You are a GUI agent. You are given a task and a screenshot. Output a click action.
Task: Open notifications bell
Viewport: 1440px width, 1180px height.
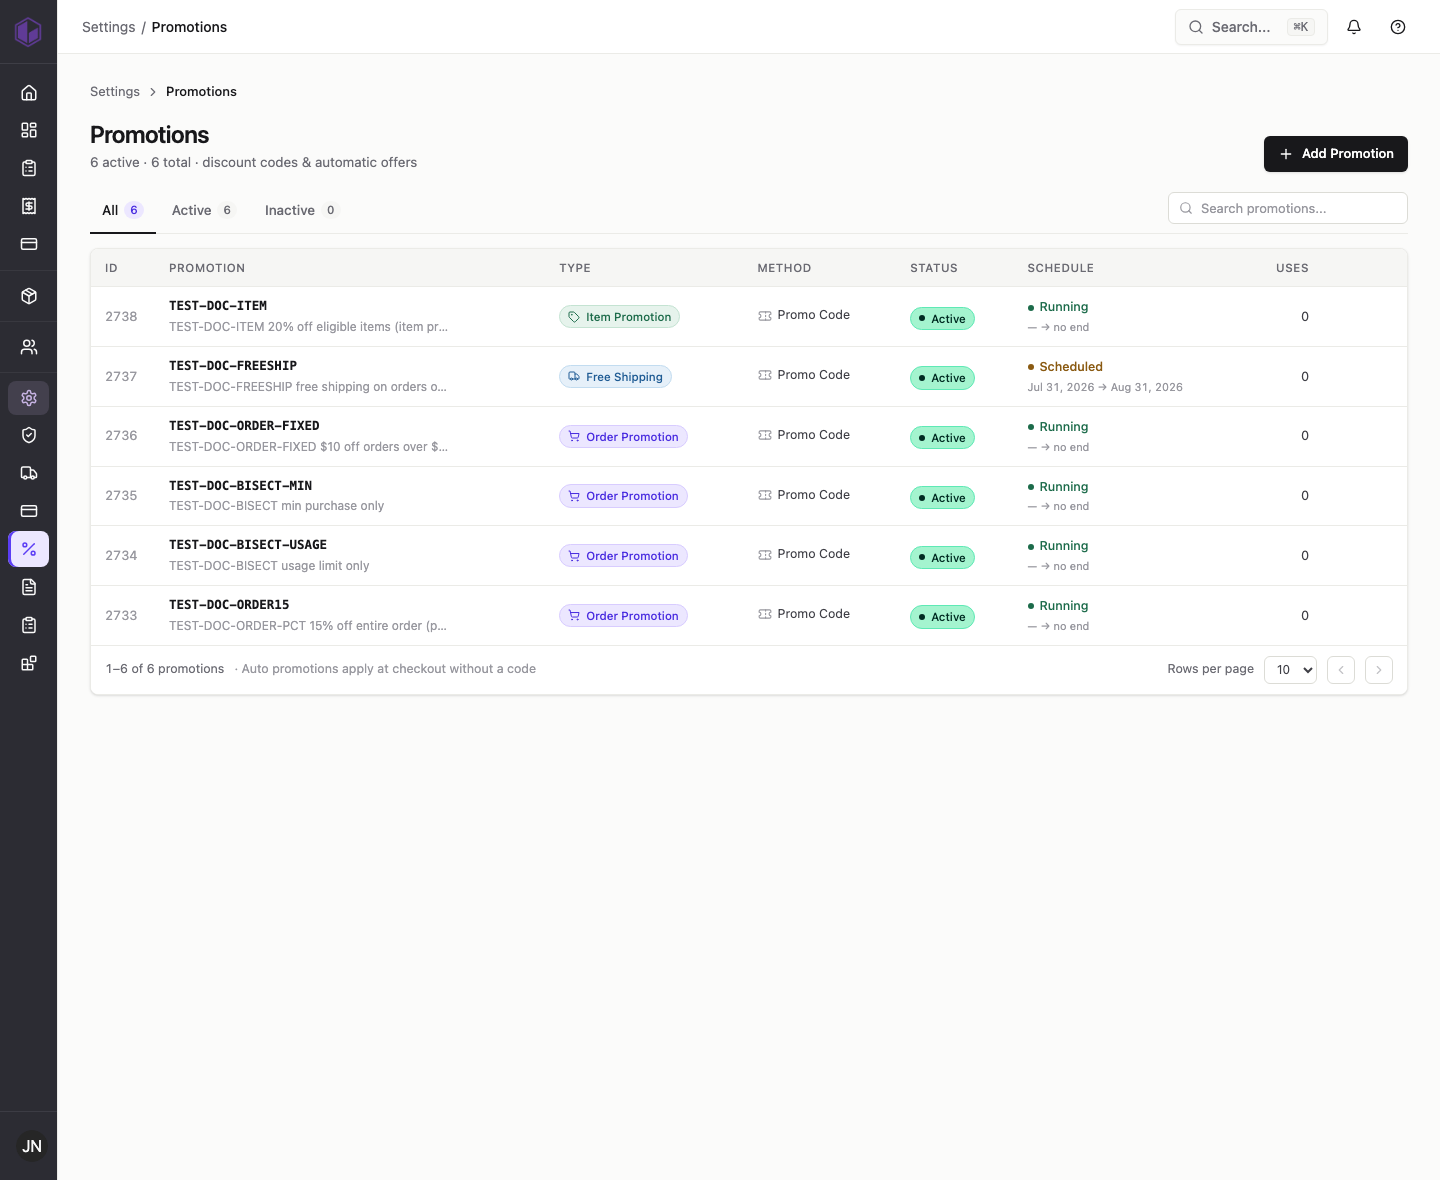(x=1354, y=27)
